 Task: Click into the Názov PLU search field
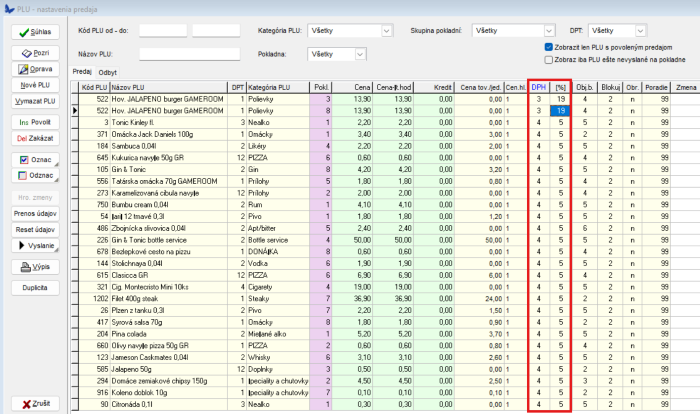(x=189, y=54)
